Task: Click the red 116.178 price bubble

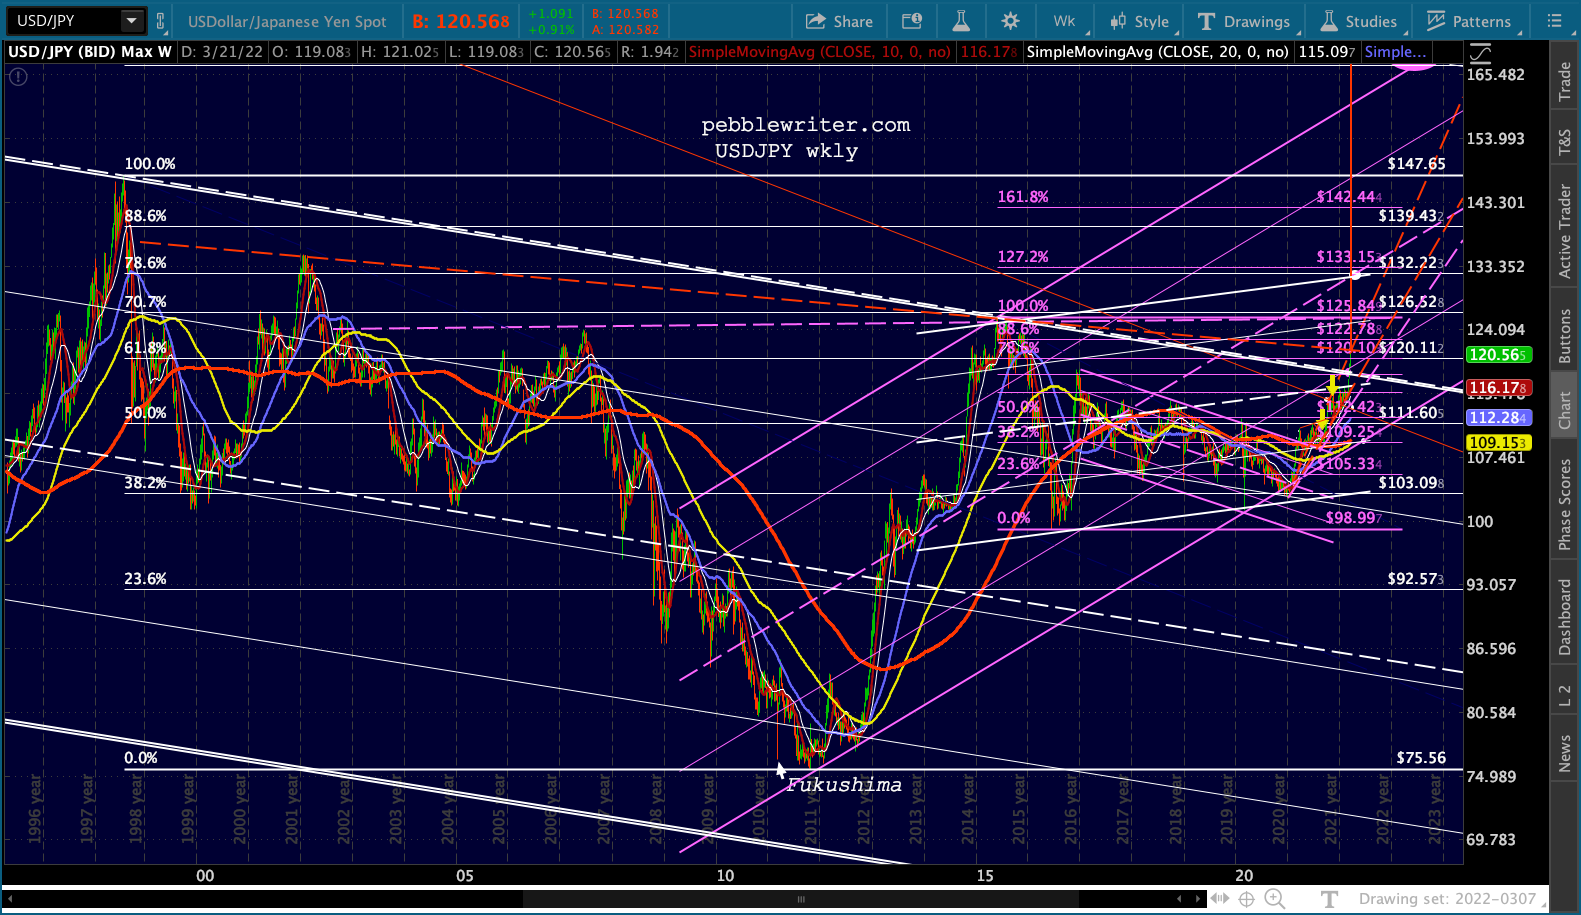Action: click(x=1498, y=387)
